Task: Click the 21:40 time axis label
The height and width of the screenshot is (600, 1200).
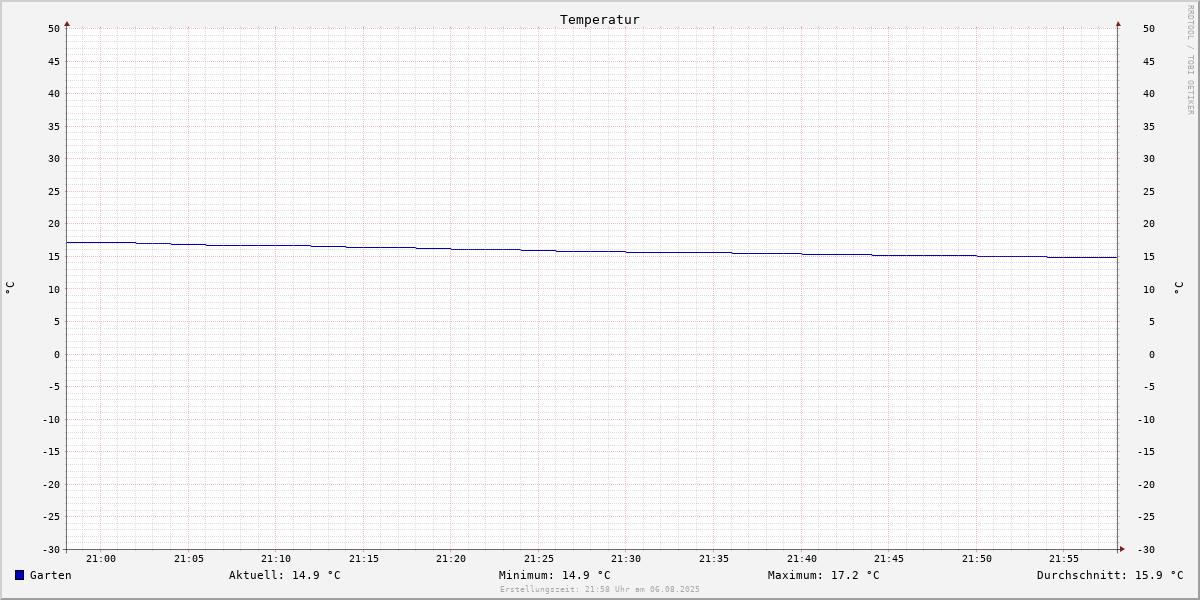Action: [x=802, y=559]
